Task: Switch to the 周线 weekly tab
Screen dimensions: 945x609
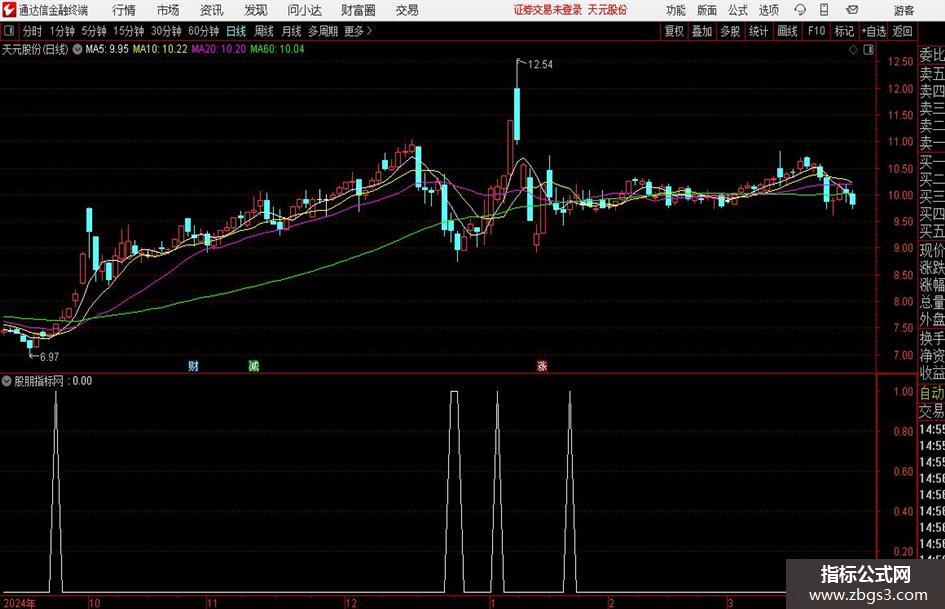Action: 264,31
